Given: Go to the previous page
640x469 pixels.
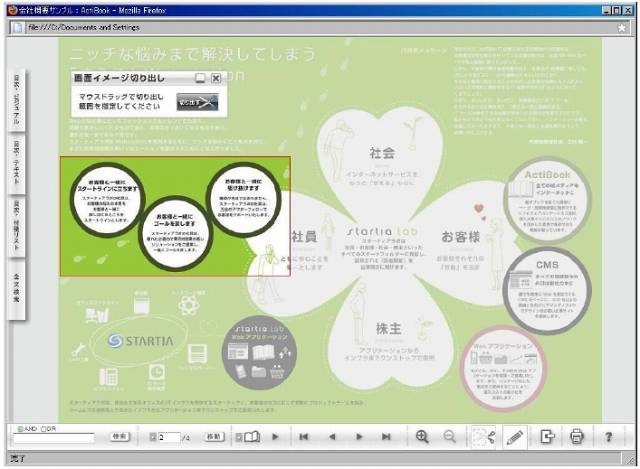Looking at the screenshot, I should click(332, 437).
